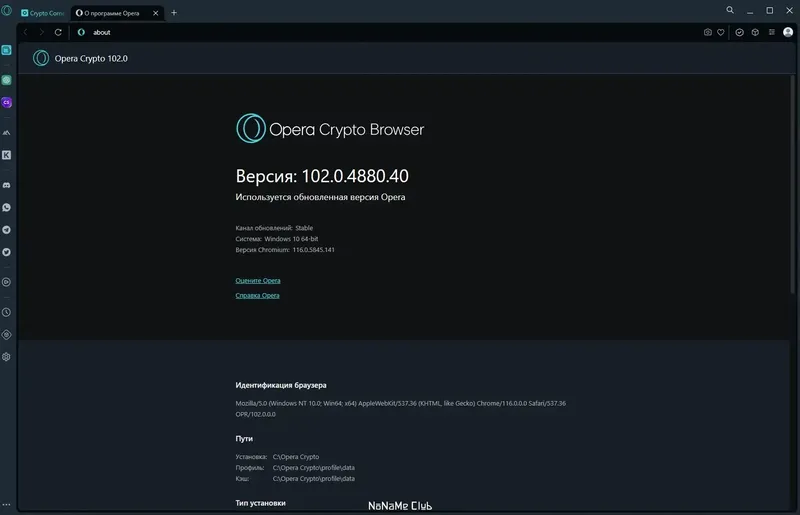Open Easy Setup menu icon
The width and height of the screenshot is (800, 515).
point(772,32)
